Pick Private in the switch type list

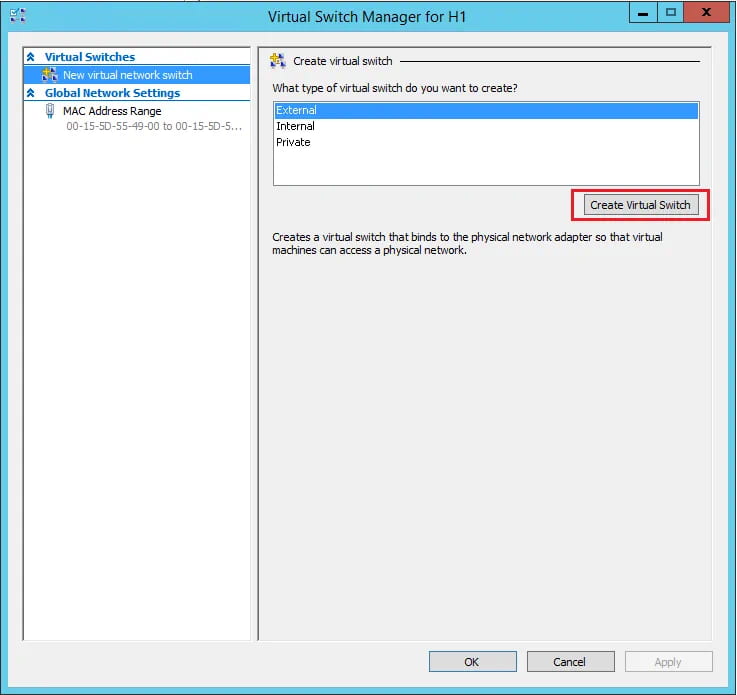[x=293, y=142]
